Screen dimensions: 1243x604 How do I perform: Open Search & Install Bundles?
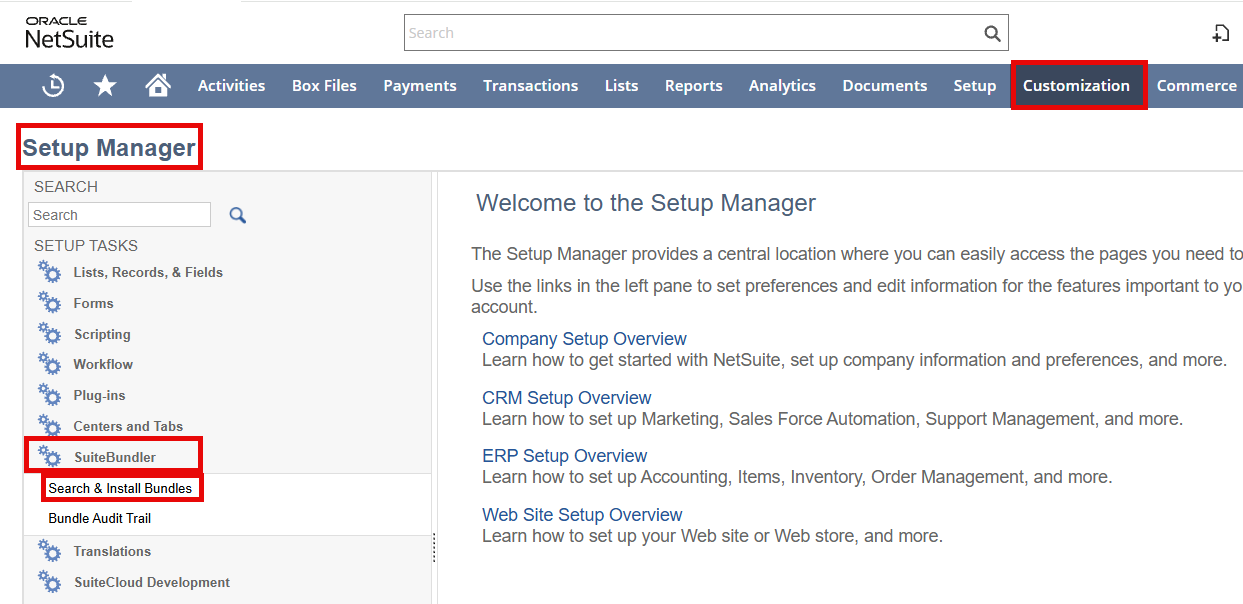pos(121,488)
